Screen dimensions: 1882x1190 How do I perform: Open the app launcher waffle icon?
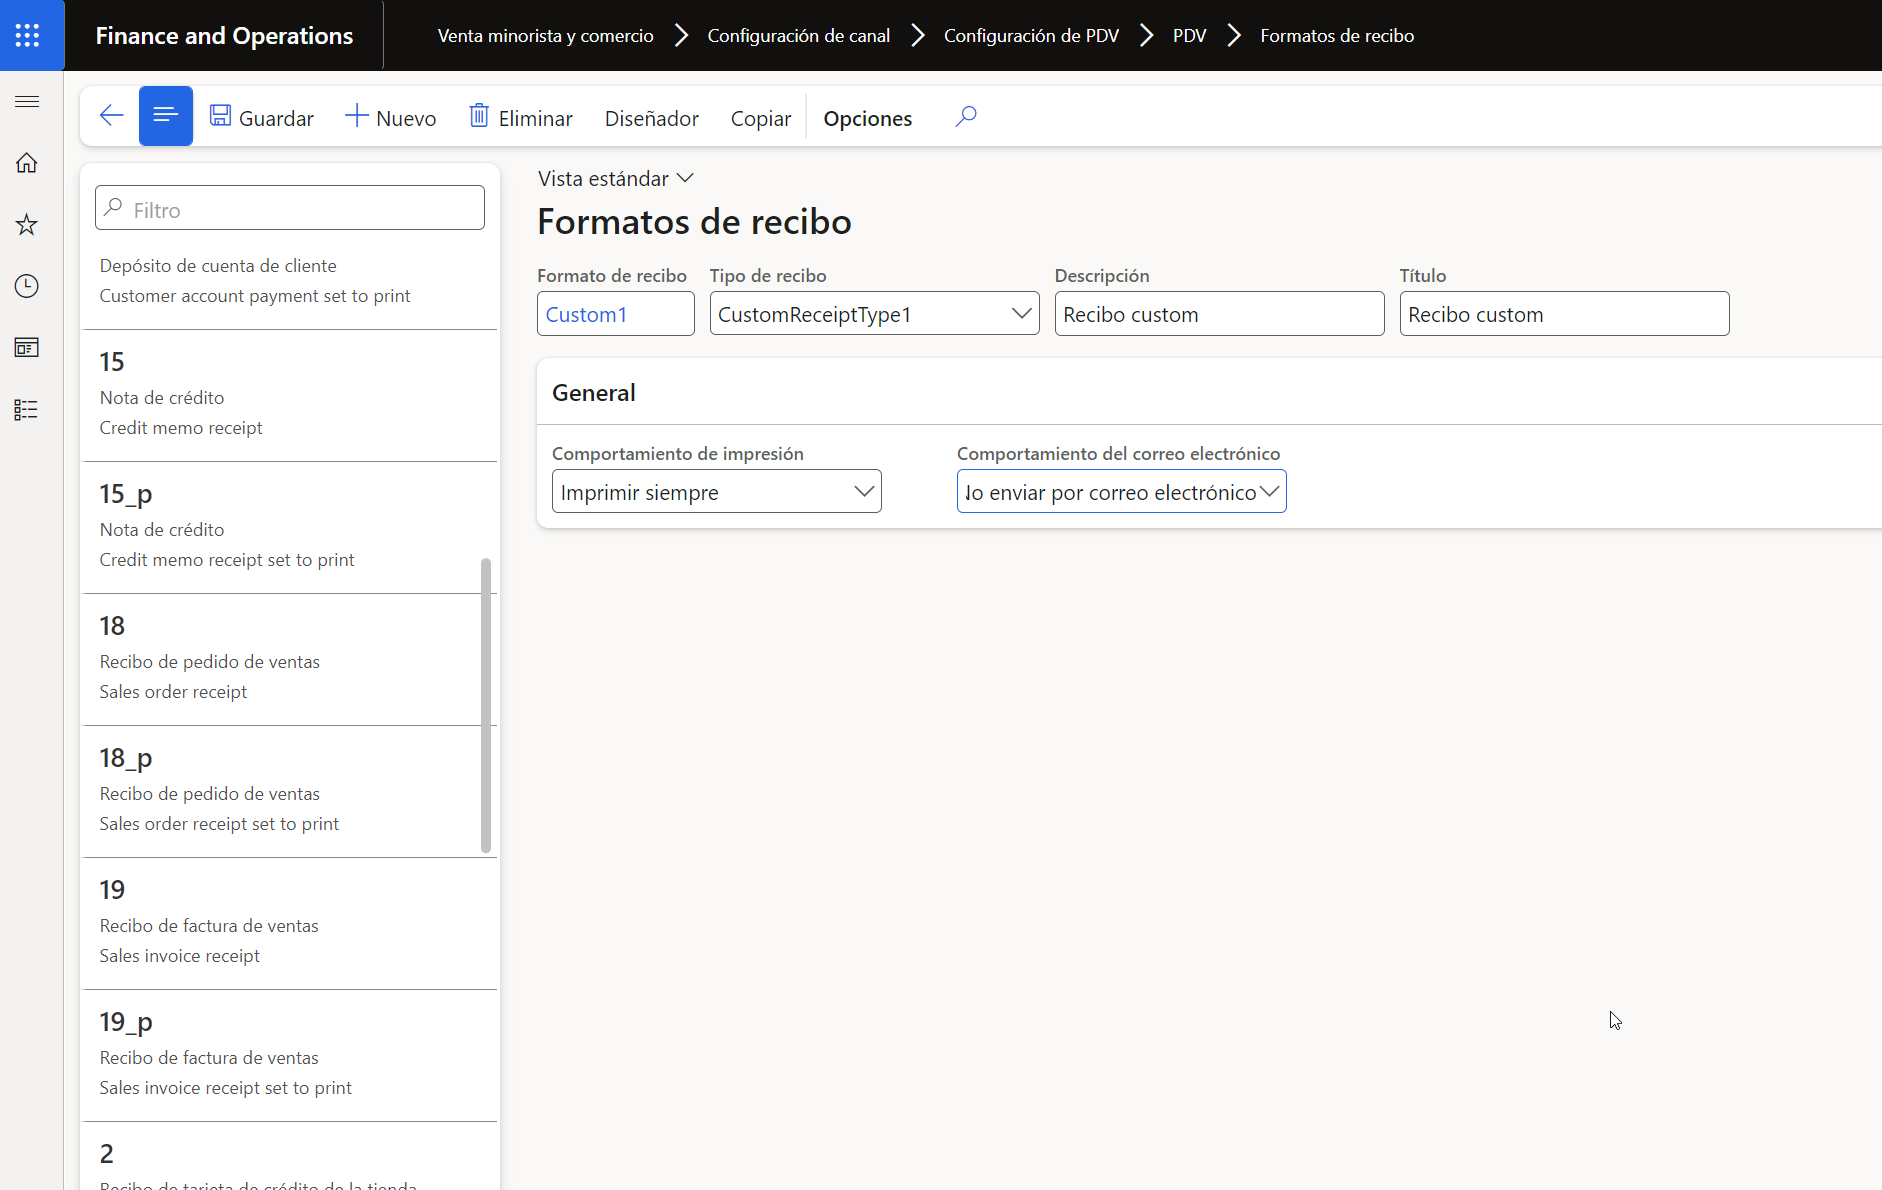pos(27,35)
